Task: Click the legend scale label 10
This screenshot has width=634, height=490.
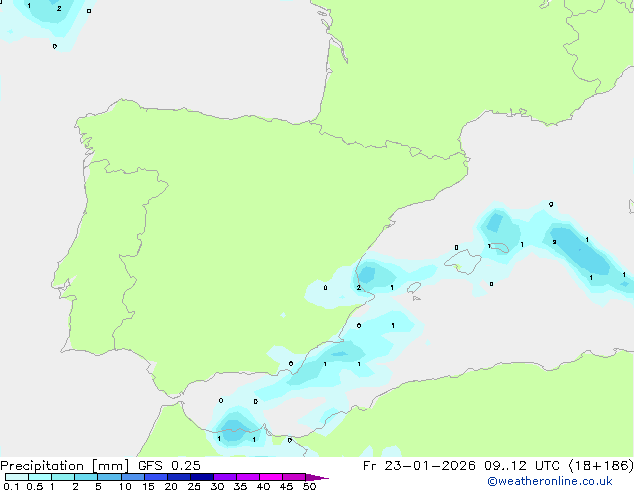Action: [125, 486]
